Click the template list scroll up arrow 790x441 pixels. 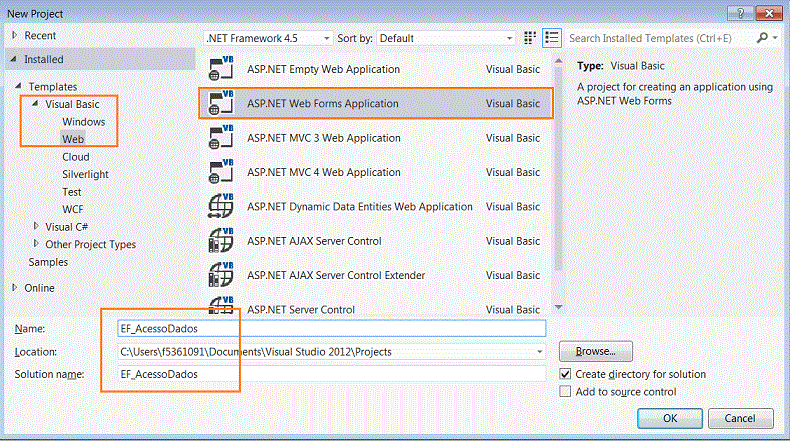(x=558, y=61)
